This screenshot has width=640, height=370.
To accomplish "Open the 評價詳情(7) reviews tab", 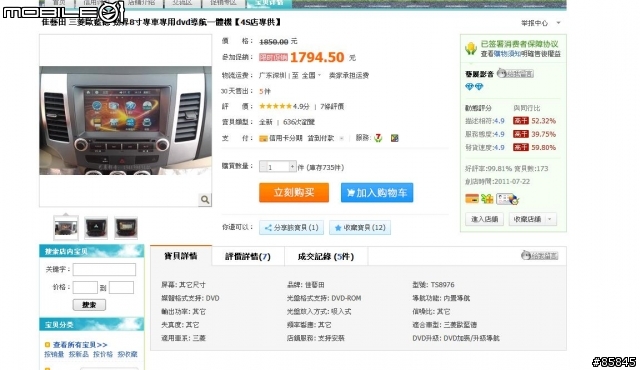I will tap(248, 257).
